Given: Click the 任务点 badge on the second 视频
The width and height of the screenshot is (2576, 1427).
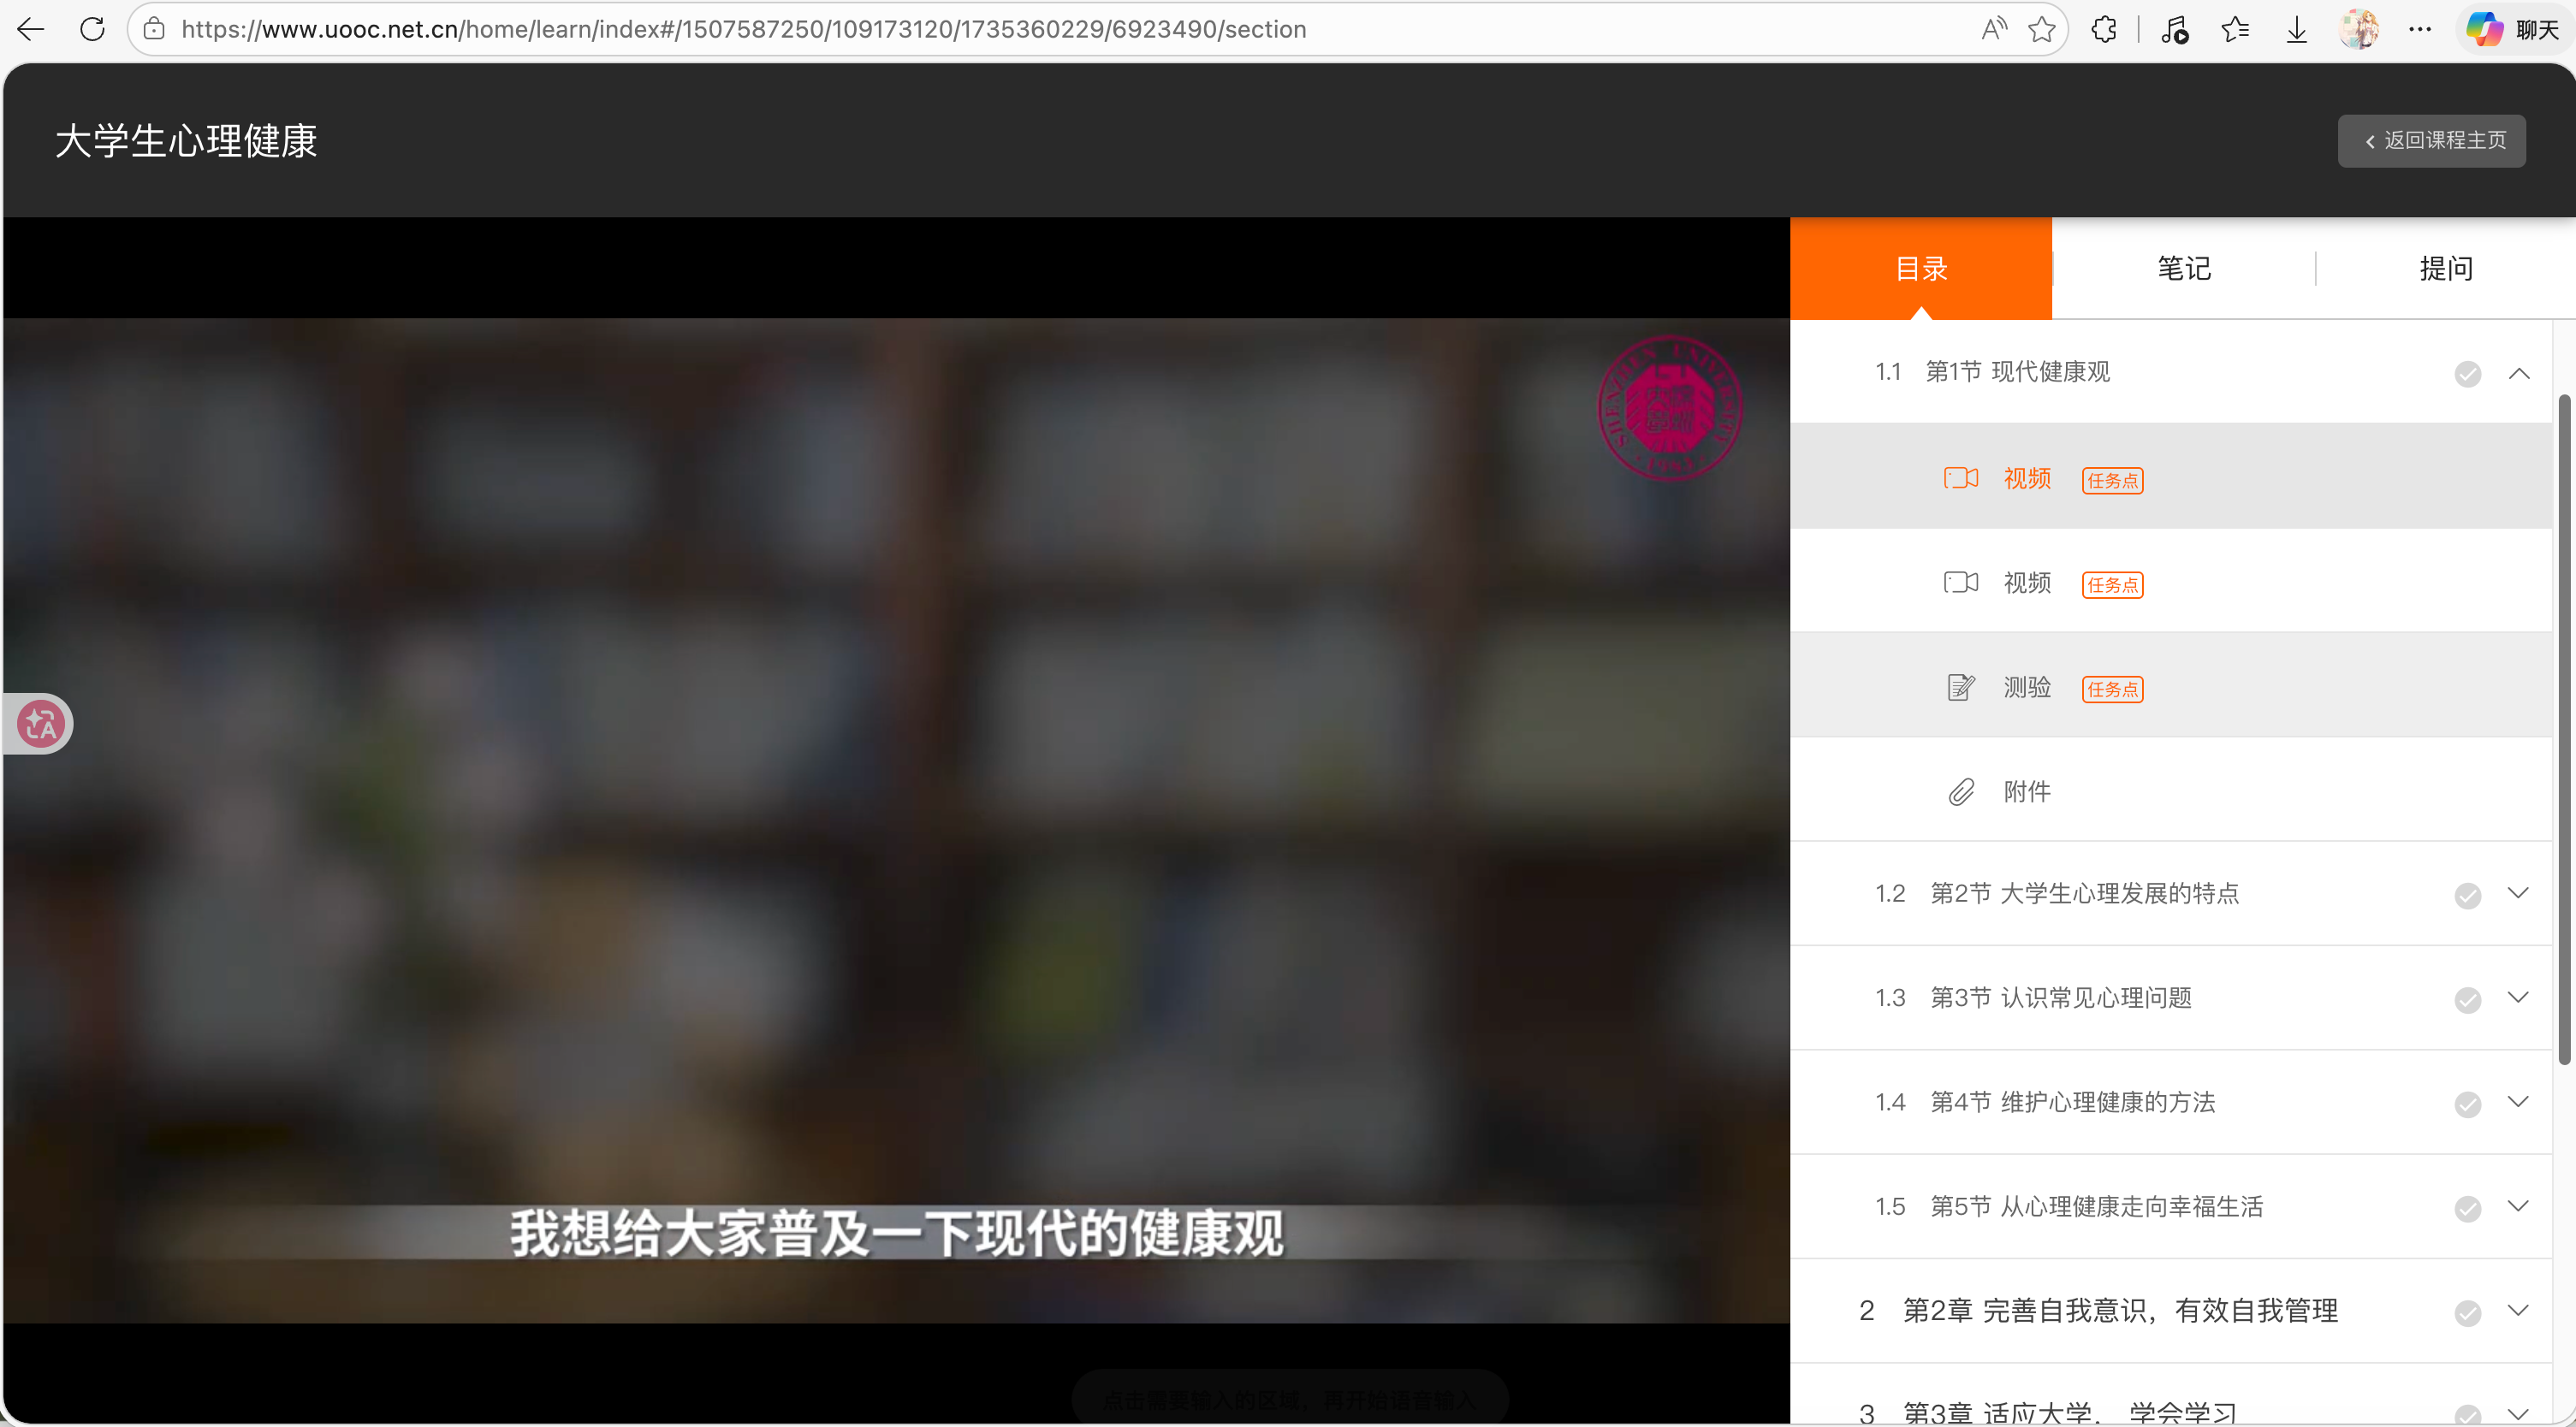Looking at the screenshot, I should [2112, 585].
